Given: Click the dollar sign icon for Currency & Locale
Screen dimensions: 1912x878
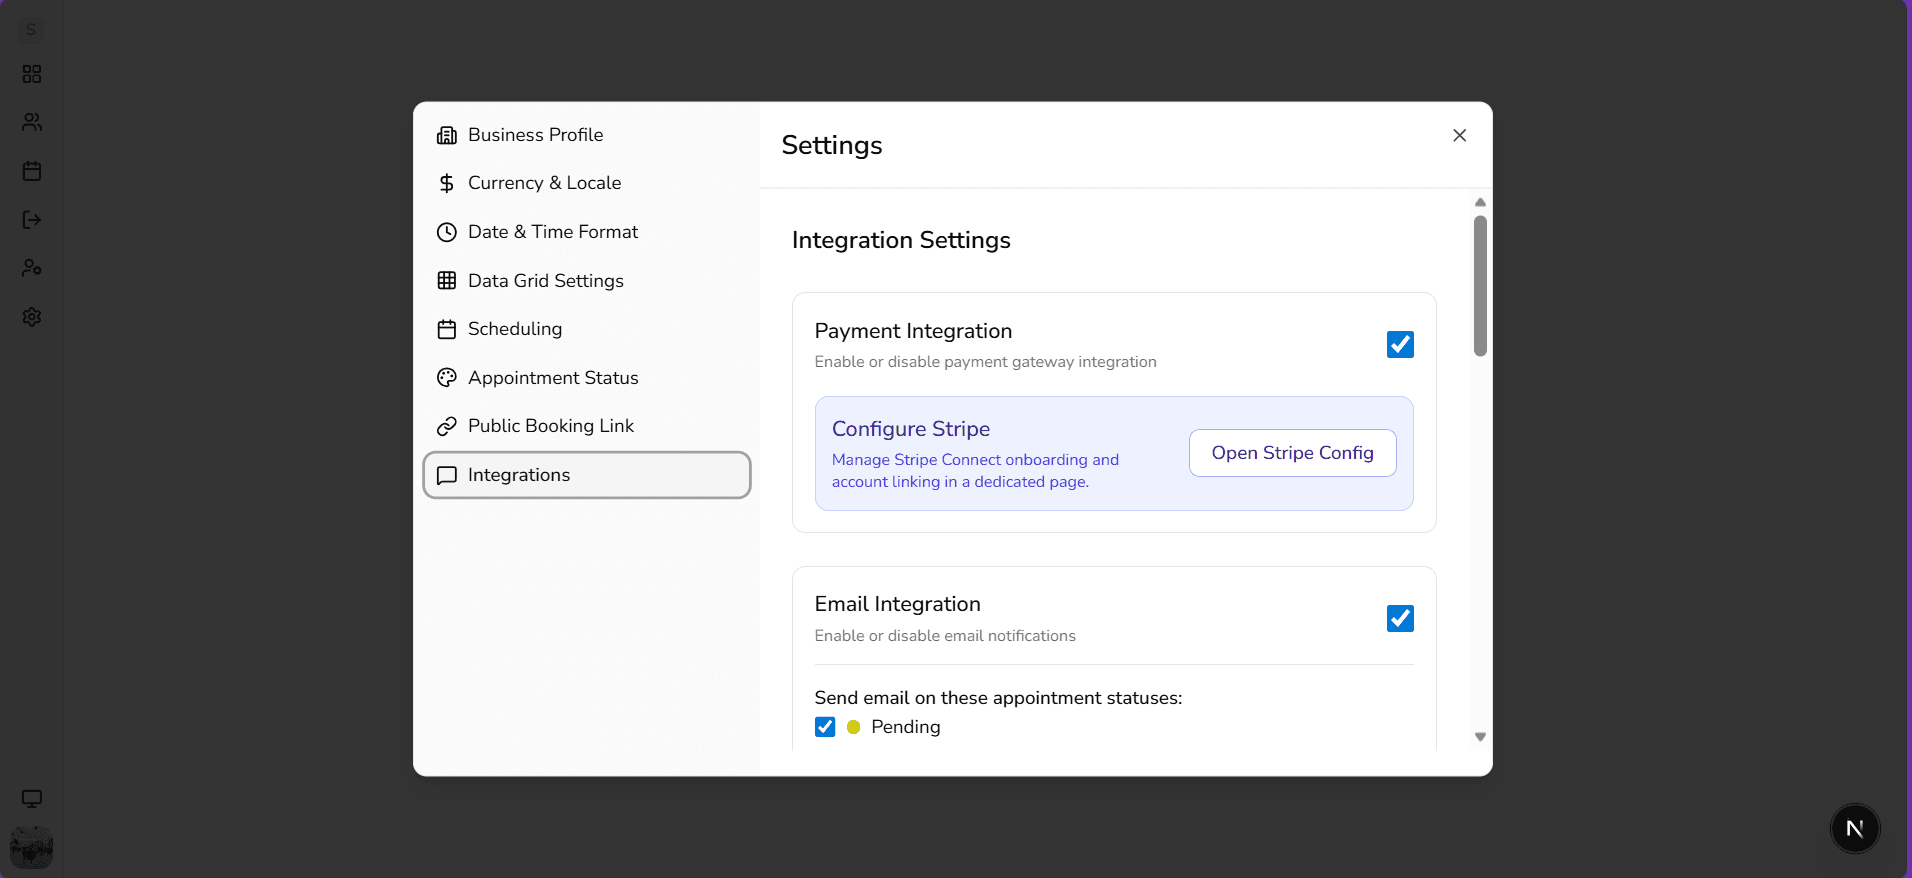Looking at the screenshot, I should [x=447, y=183].
